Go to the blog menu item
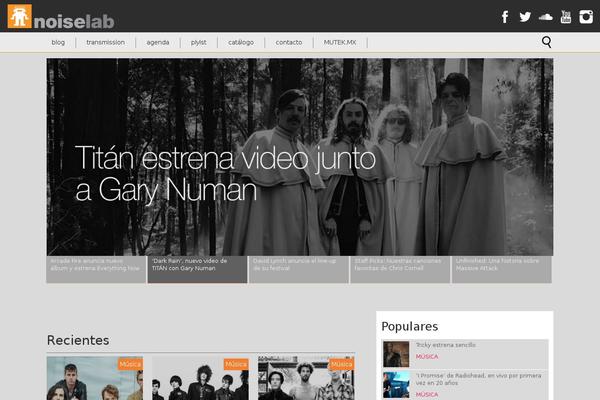The image size is (600, 400). 58,42
